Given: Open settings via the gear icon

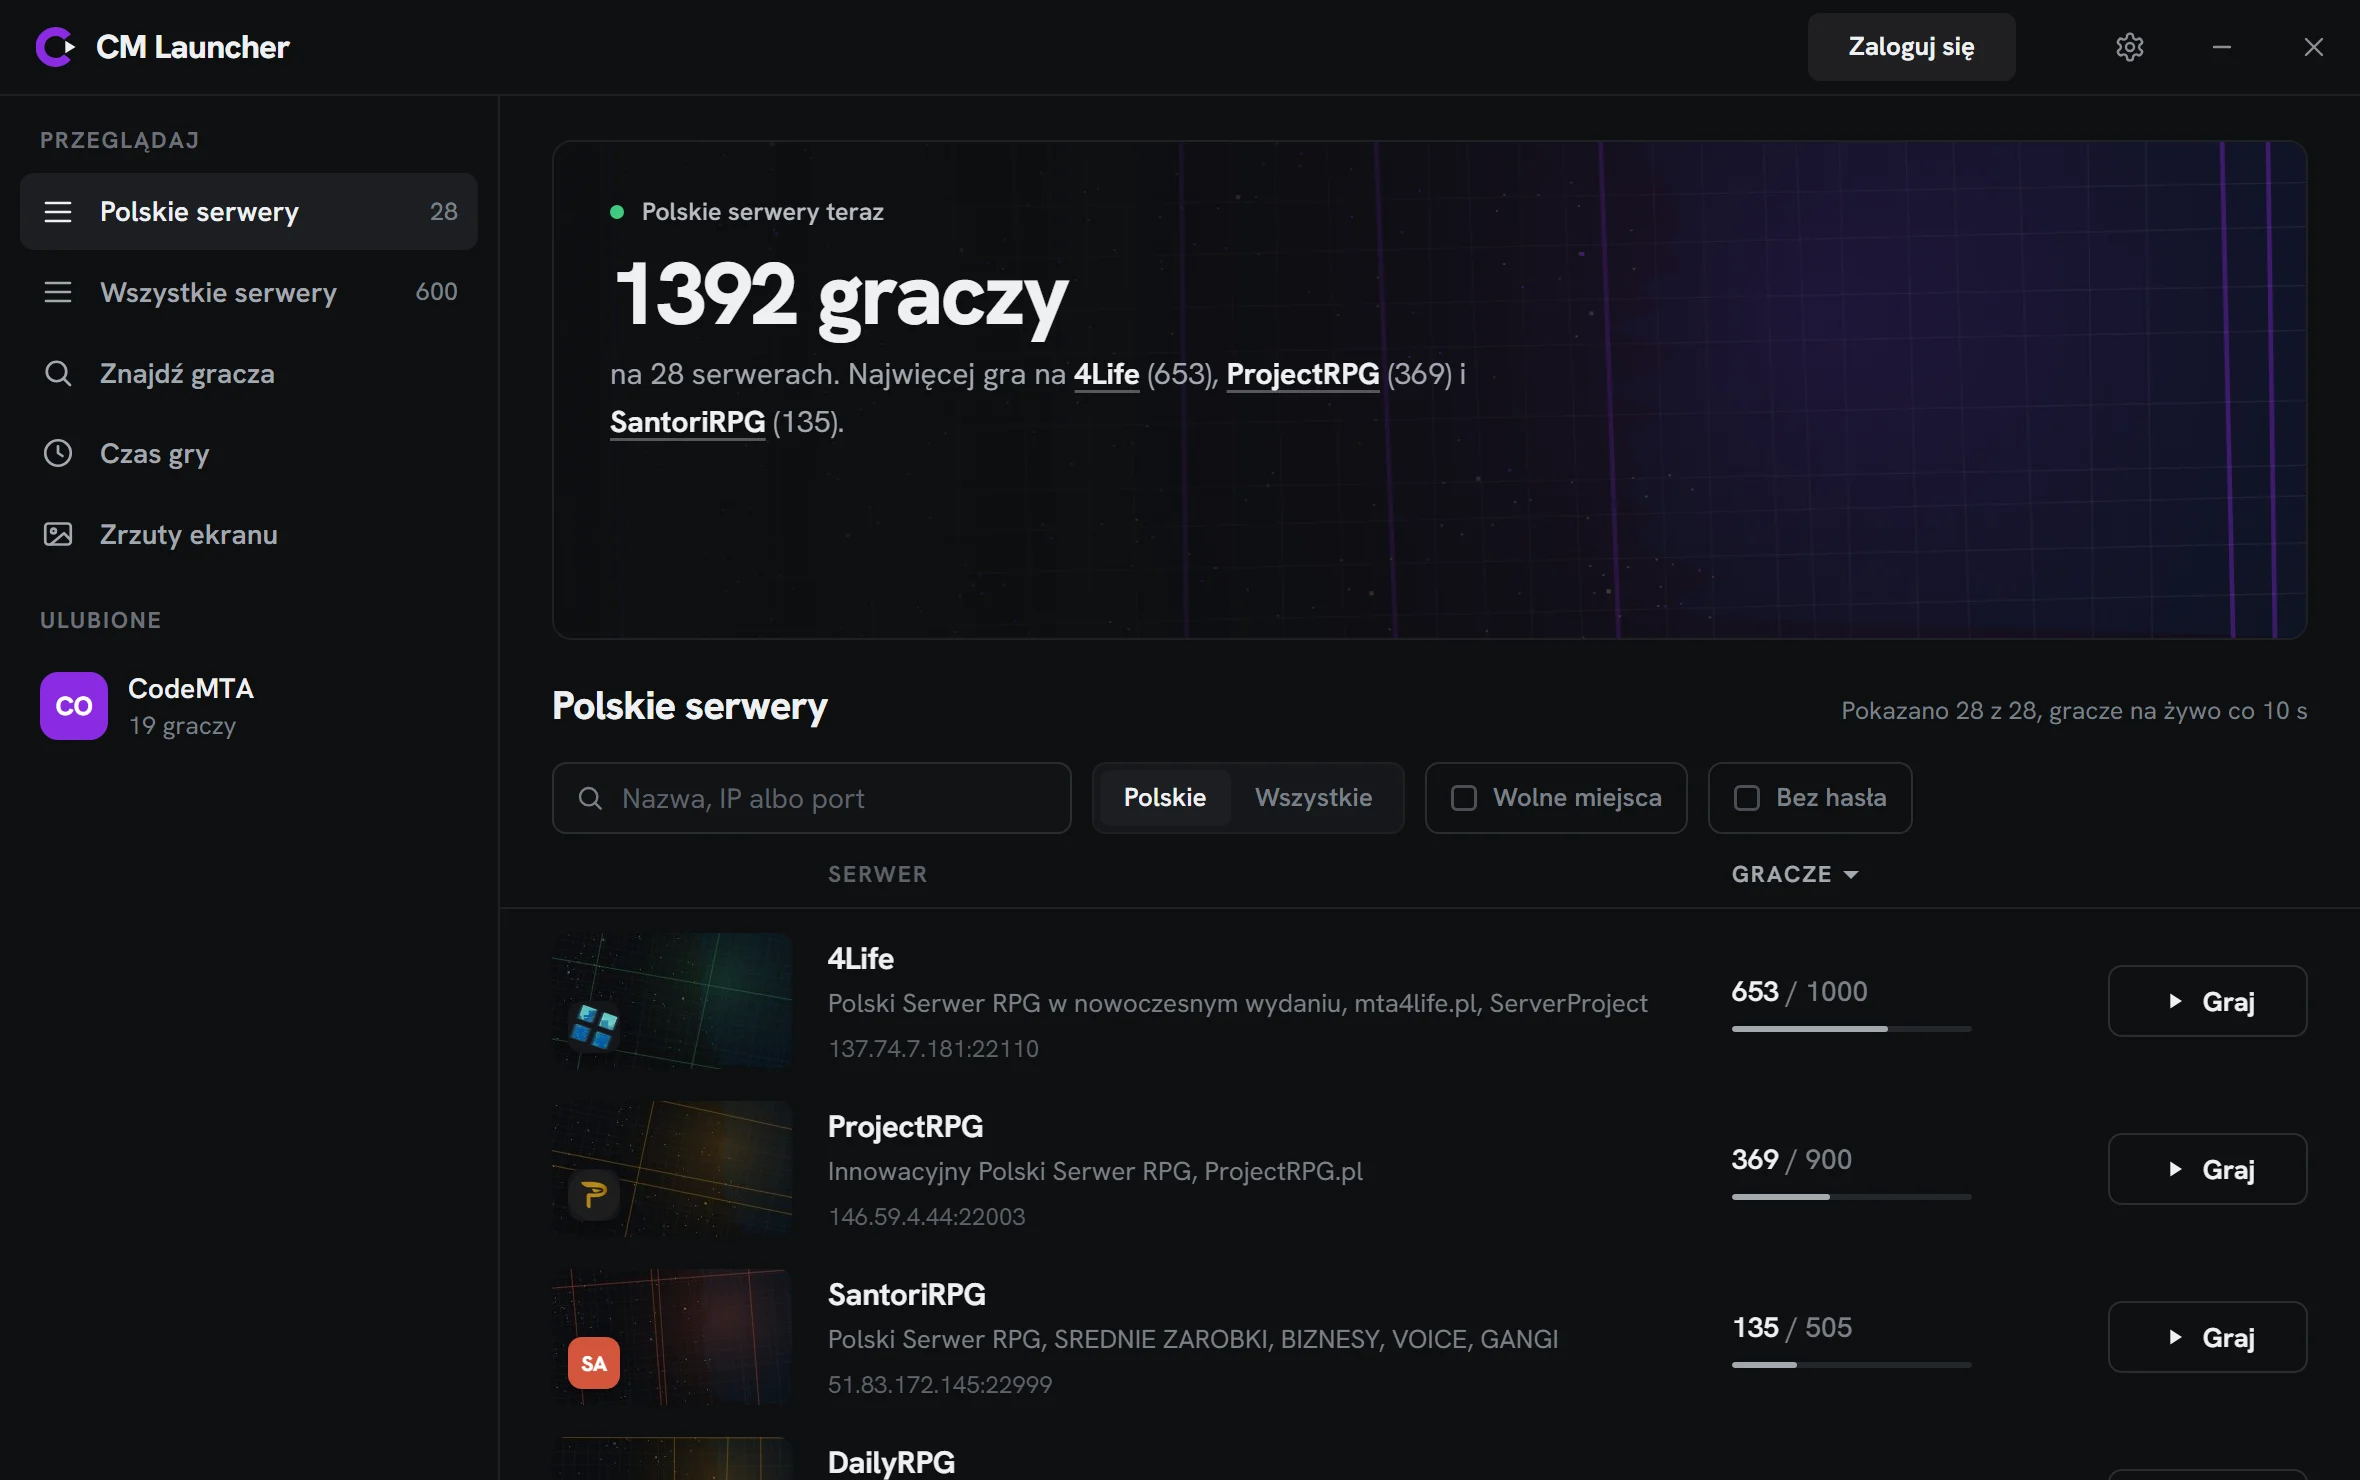Looking at the screenshot, I should 2129,47.
